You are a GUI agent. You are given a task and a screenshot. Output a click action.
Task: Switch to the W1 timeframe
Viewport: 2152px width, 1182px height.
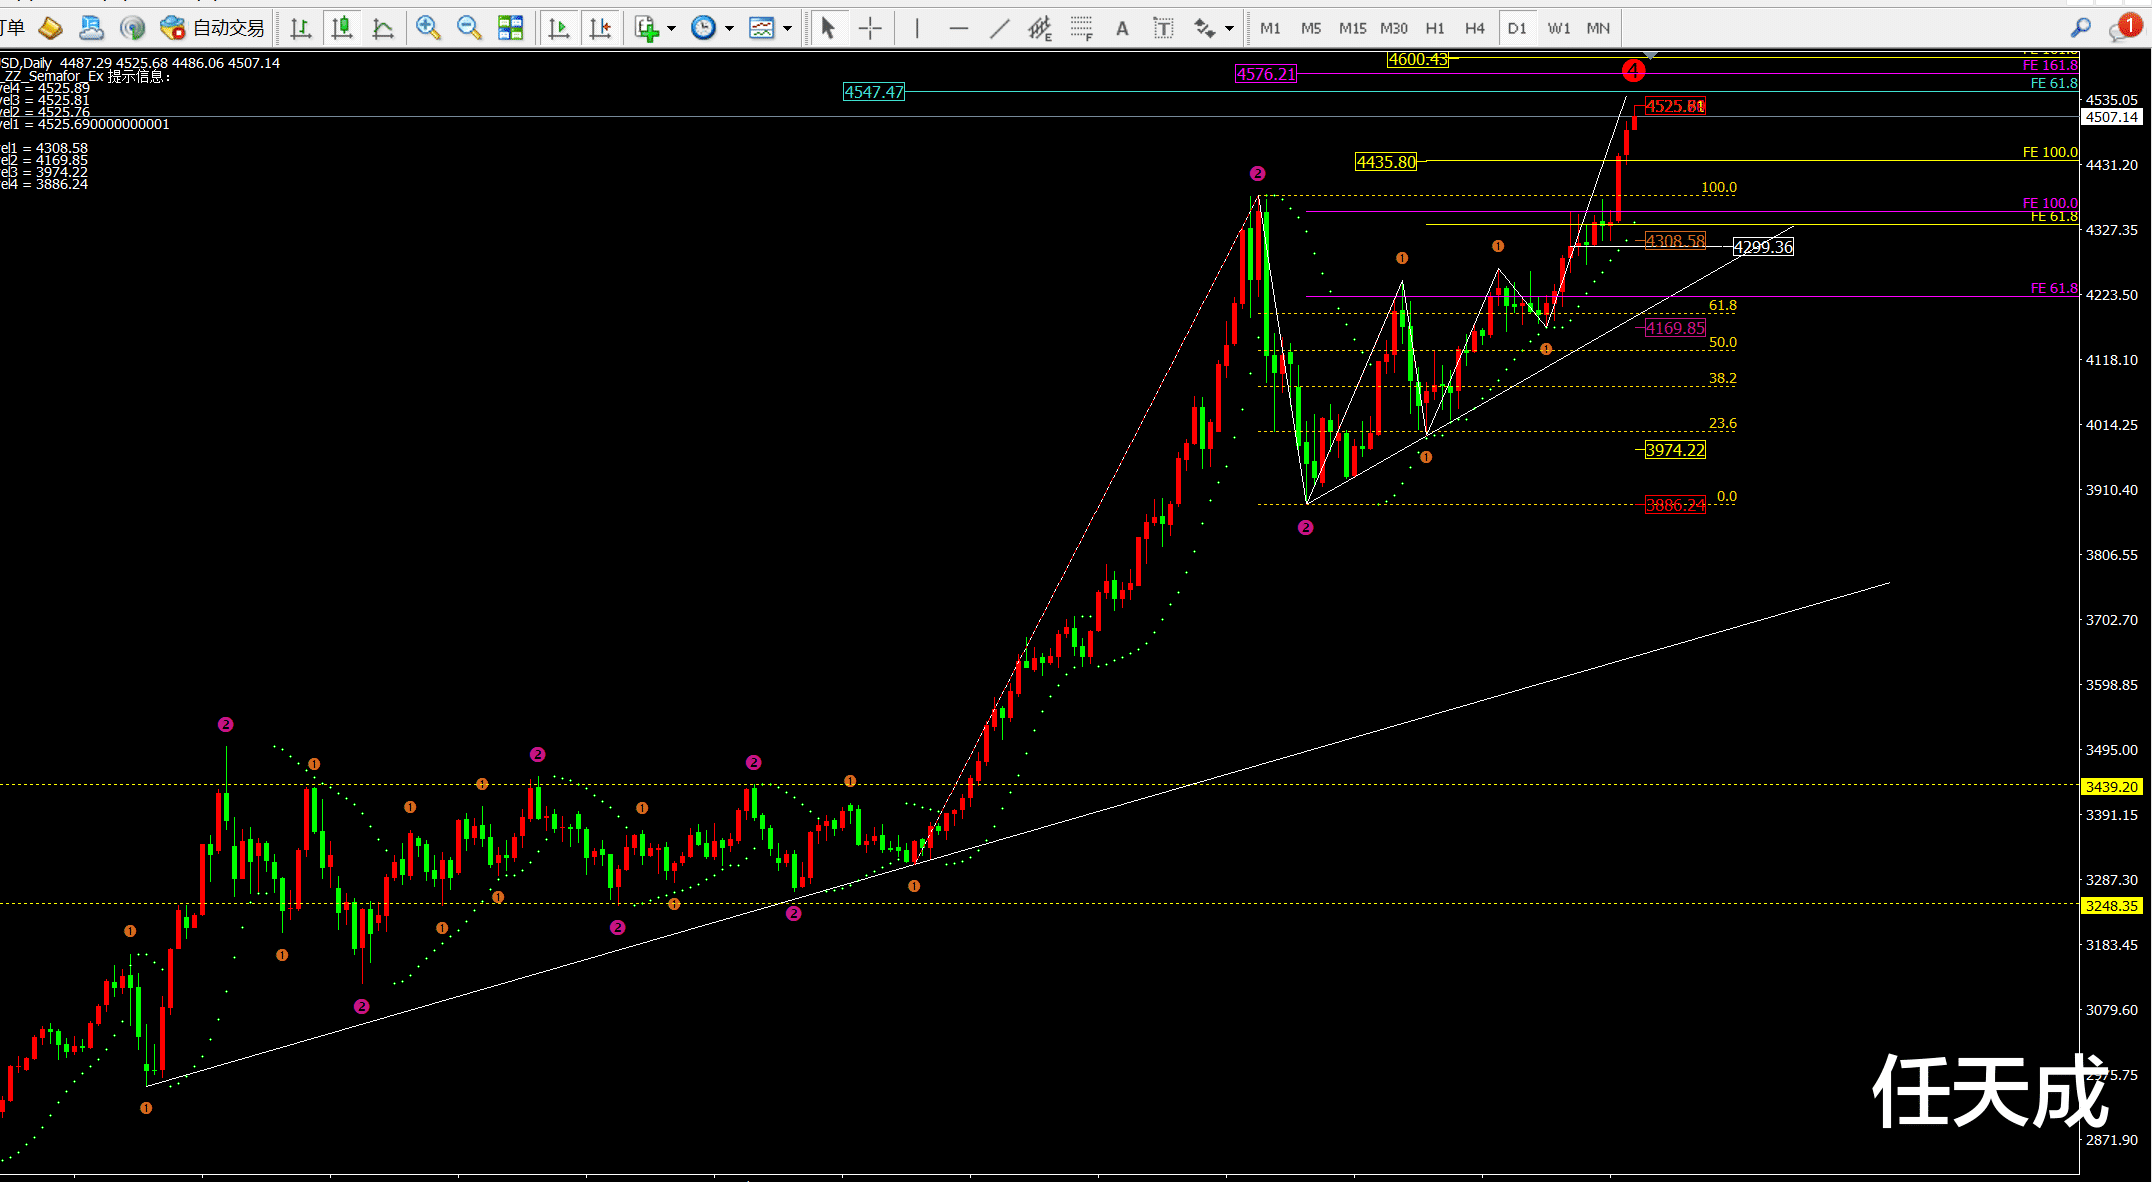(x=1558, y=28)
